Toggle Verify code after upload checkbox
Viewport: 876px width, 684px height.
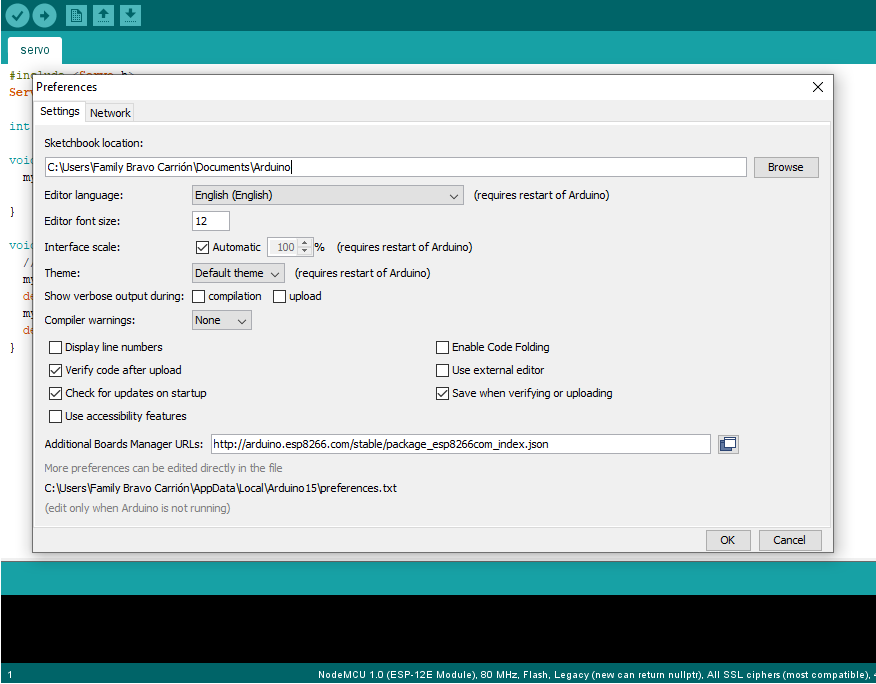[x=55, y=370]
